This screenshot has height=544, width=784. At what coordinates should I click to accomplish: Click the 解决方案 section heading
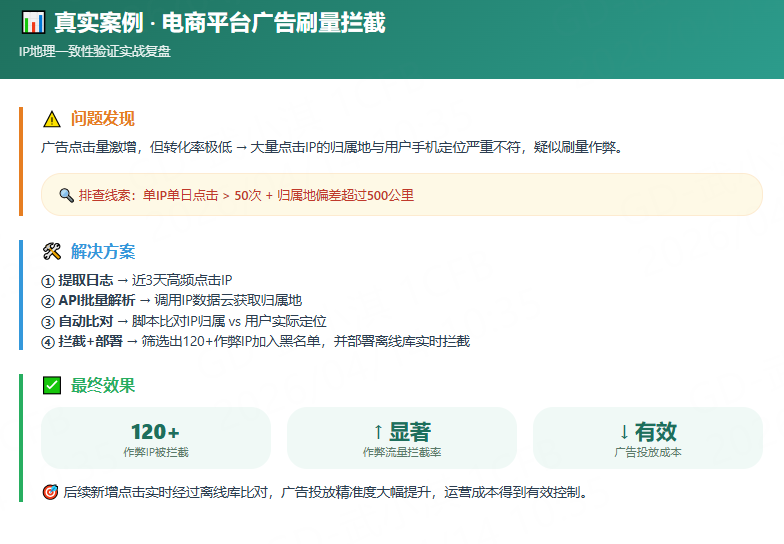102,252
